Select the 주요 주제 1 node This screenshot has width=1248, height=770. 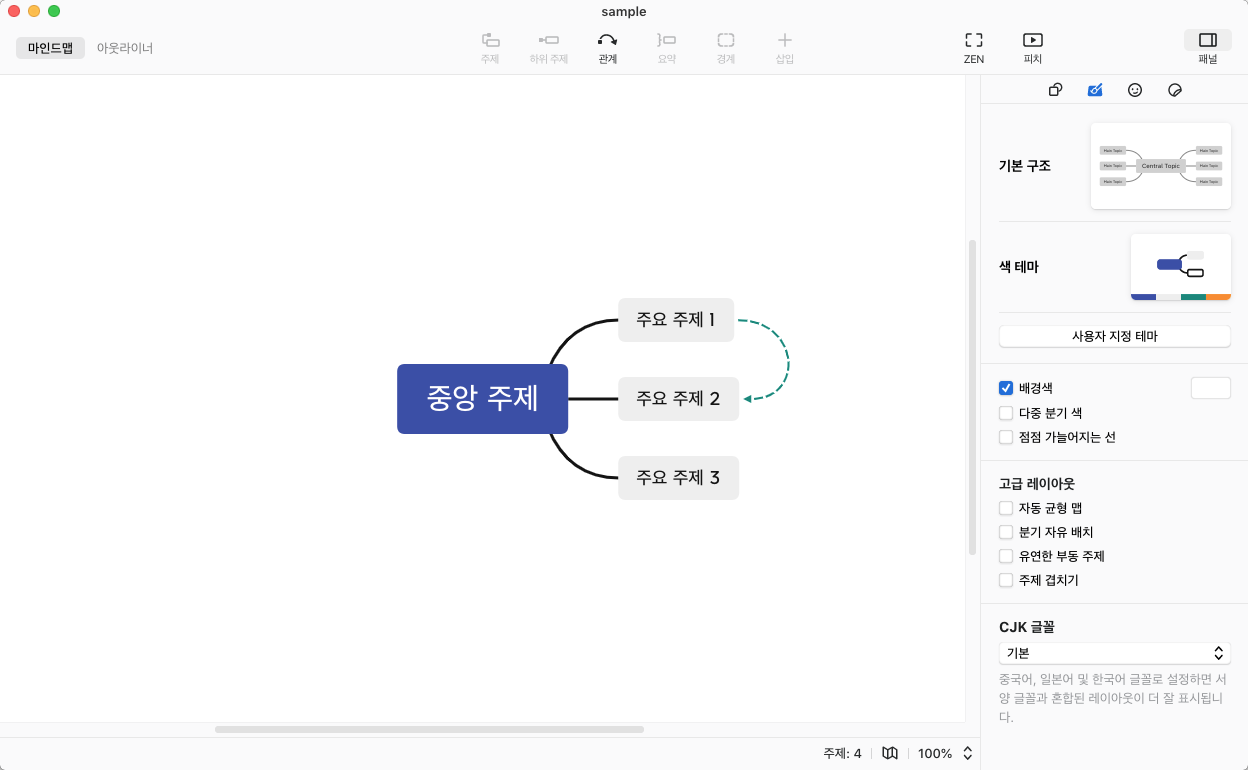click(x=676, y=320)
